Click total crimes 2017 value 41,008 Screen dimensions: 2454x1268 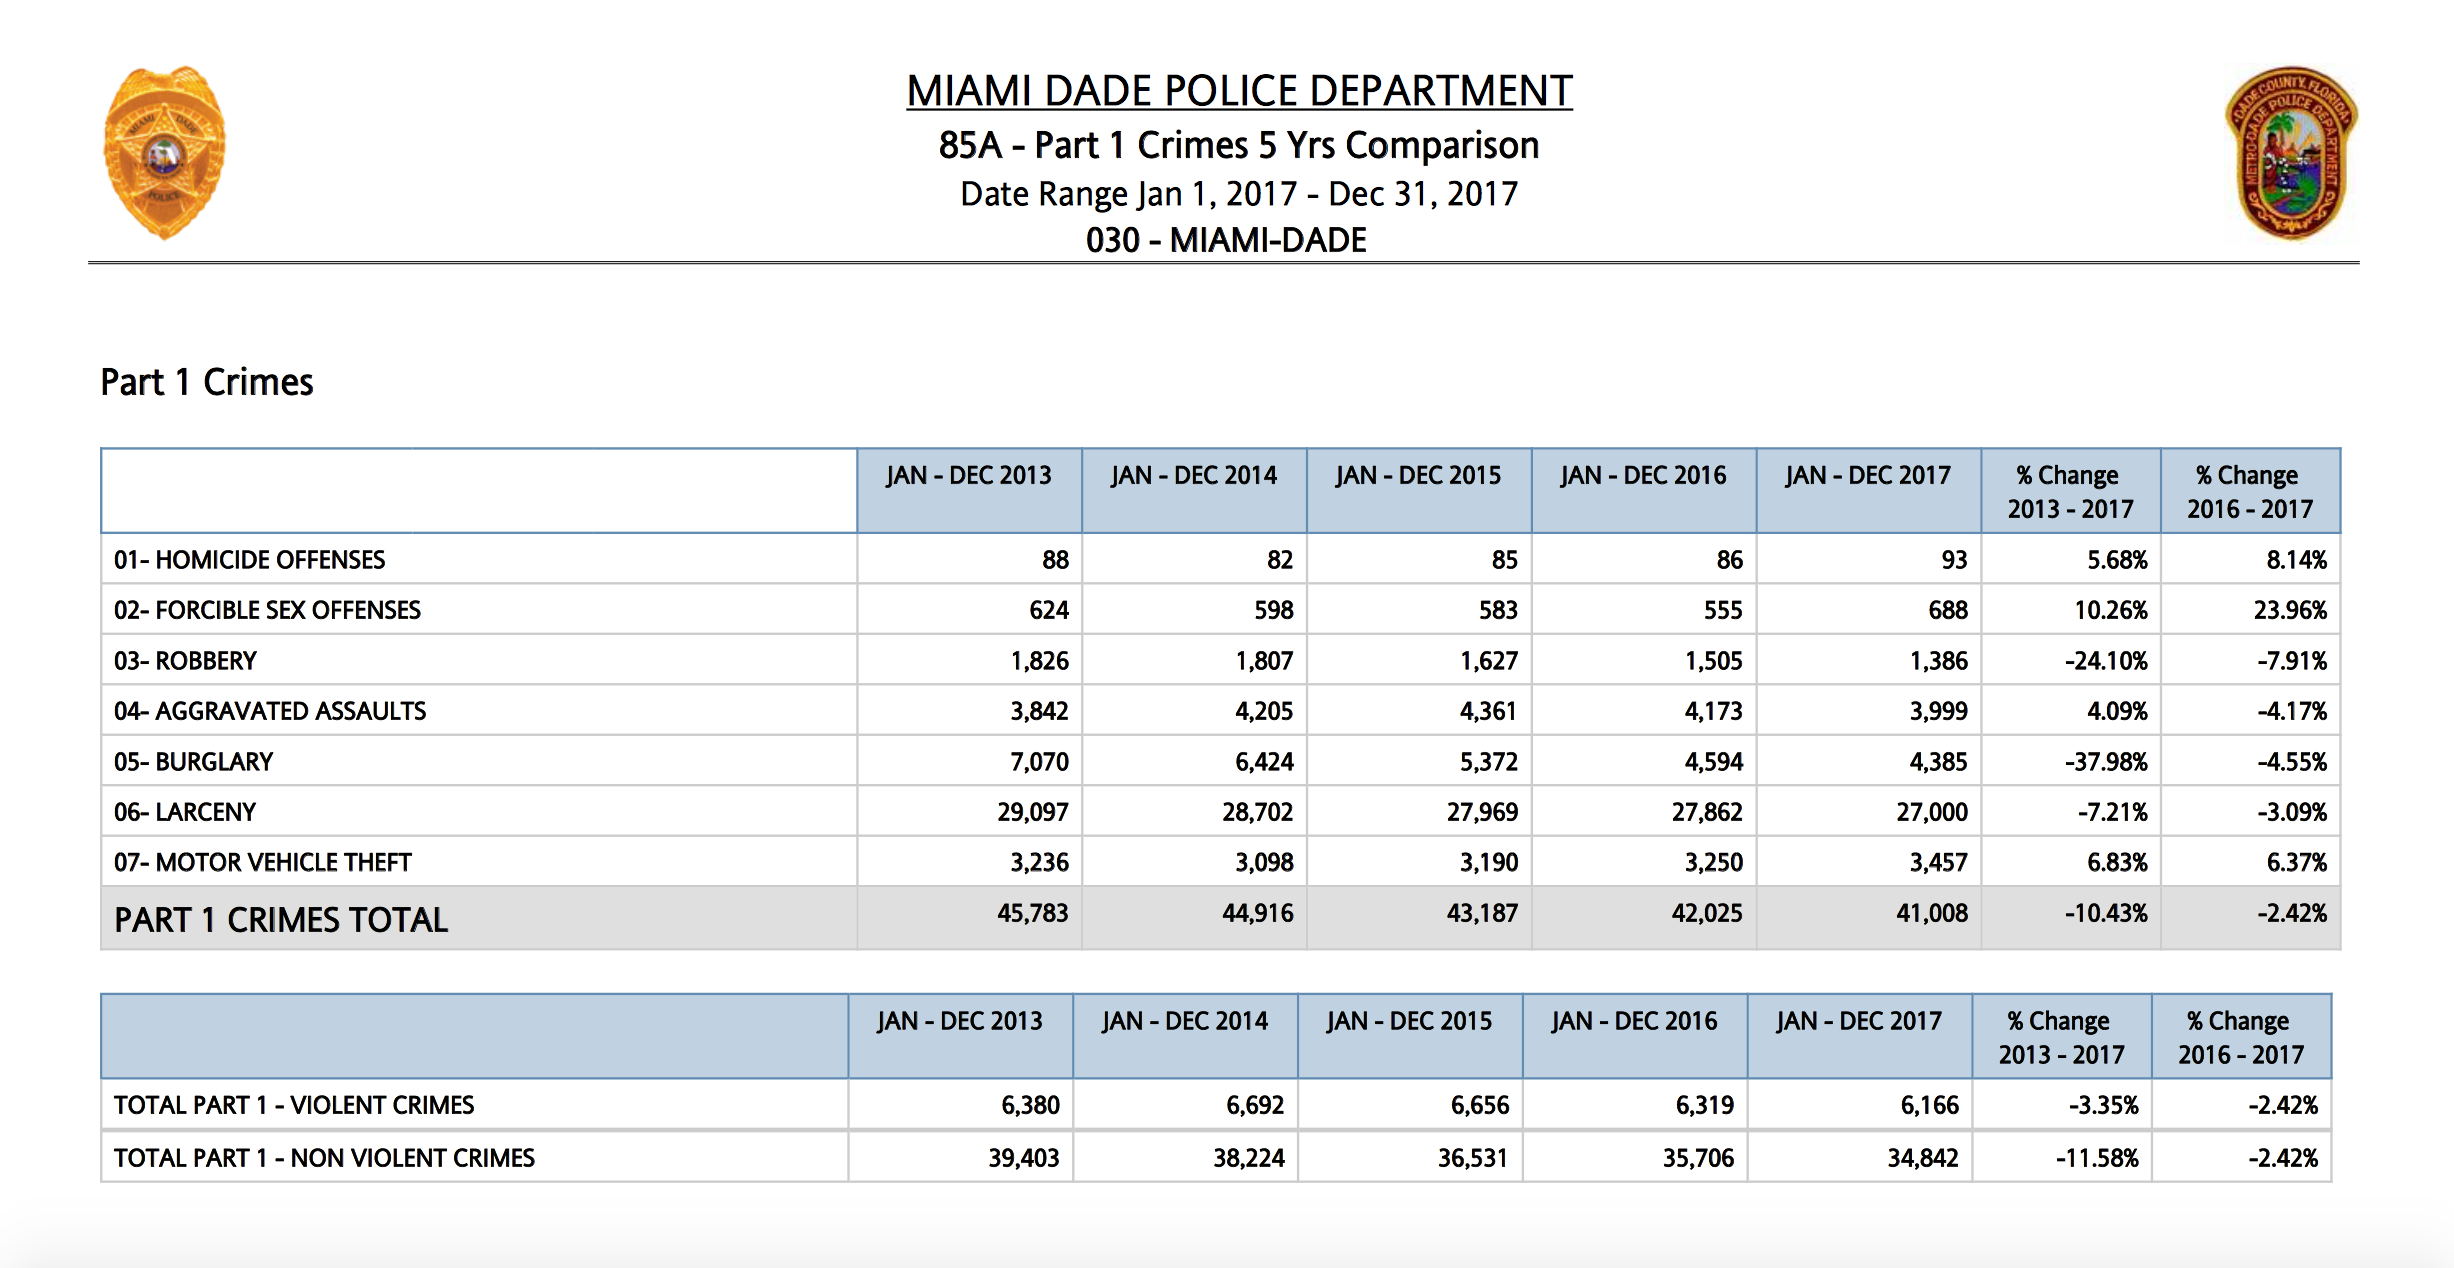[x=1932, y=913]
